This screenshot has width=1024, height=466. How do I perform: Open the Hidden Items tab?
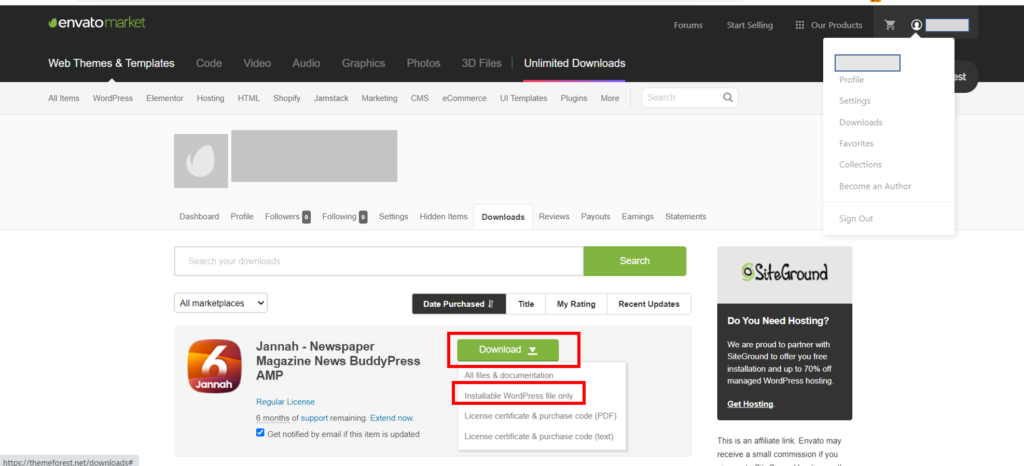(x=443, y=217)
